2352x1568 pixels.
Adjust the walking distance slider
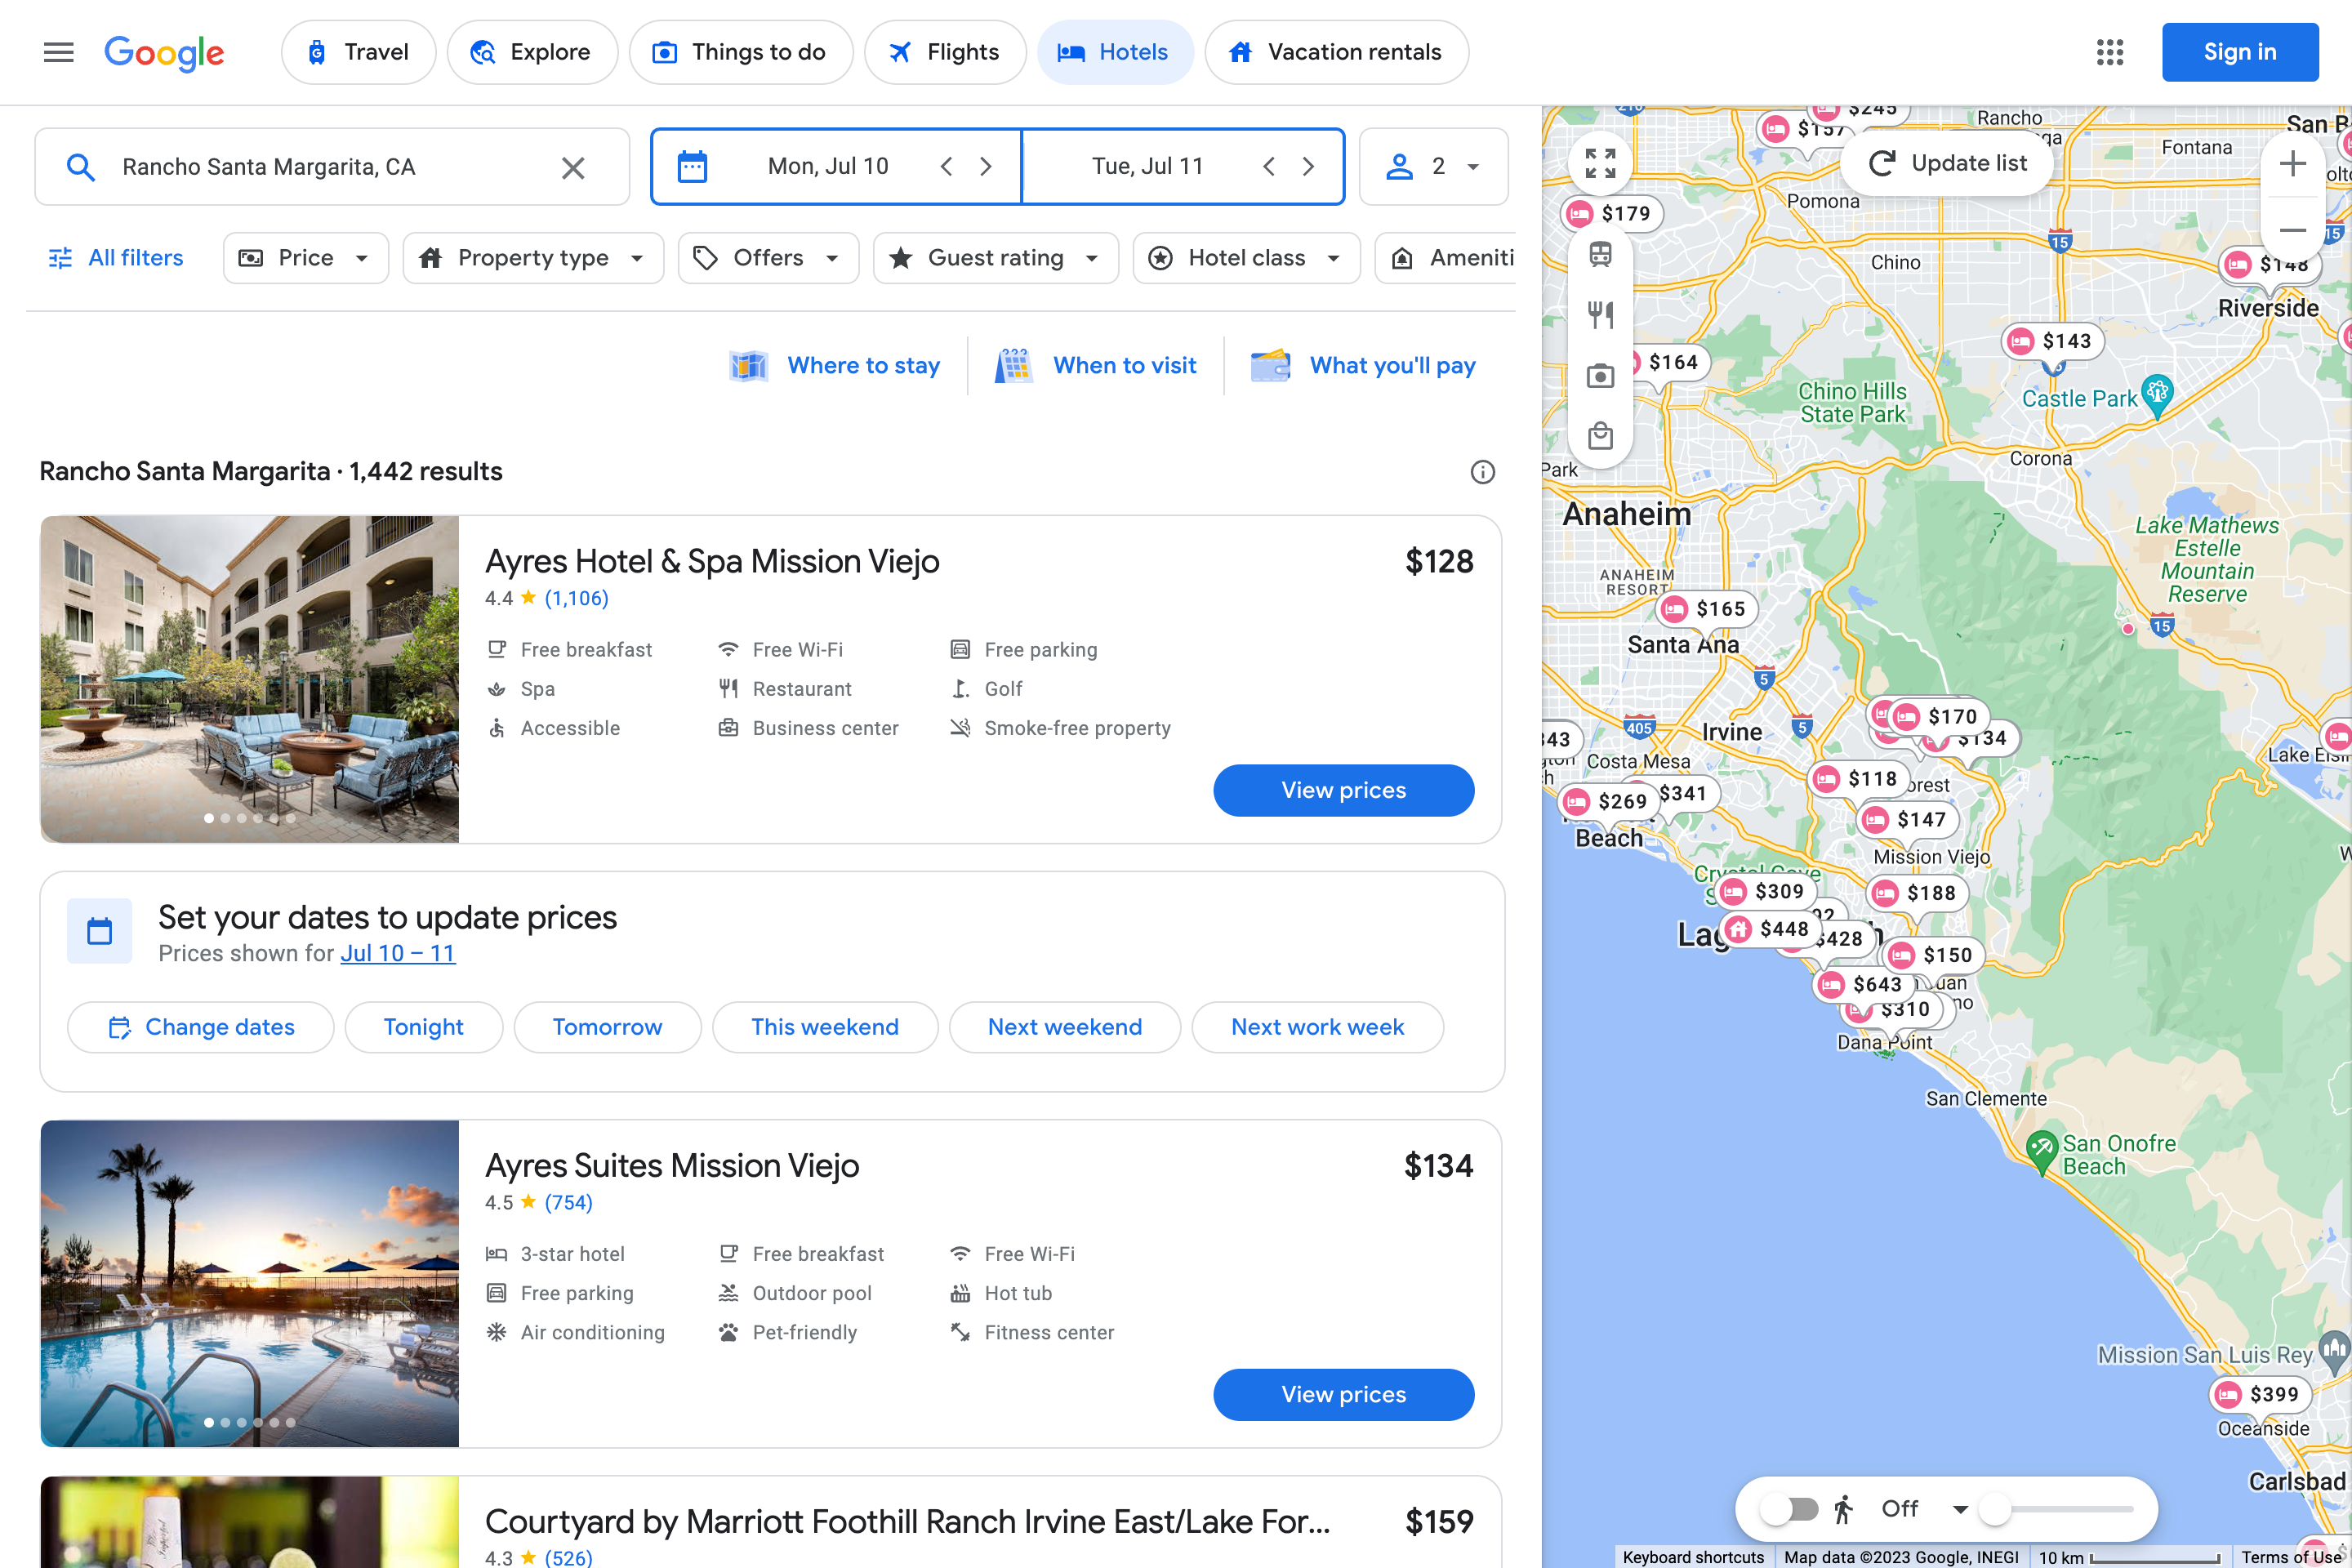point(1996,1508)
